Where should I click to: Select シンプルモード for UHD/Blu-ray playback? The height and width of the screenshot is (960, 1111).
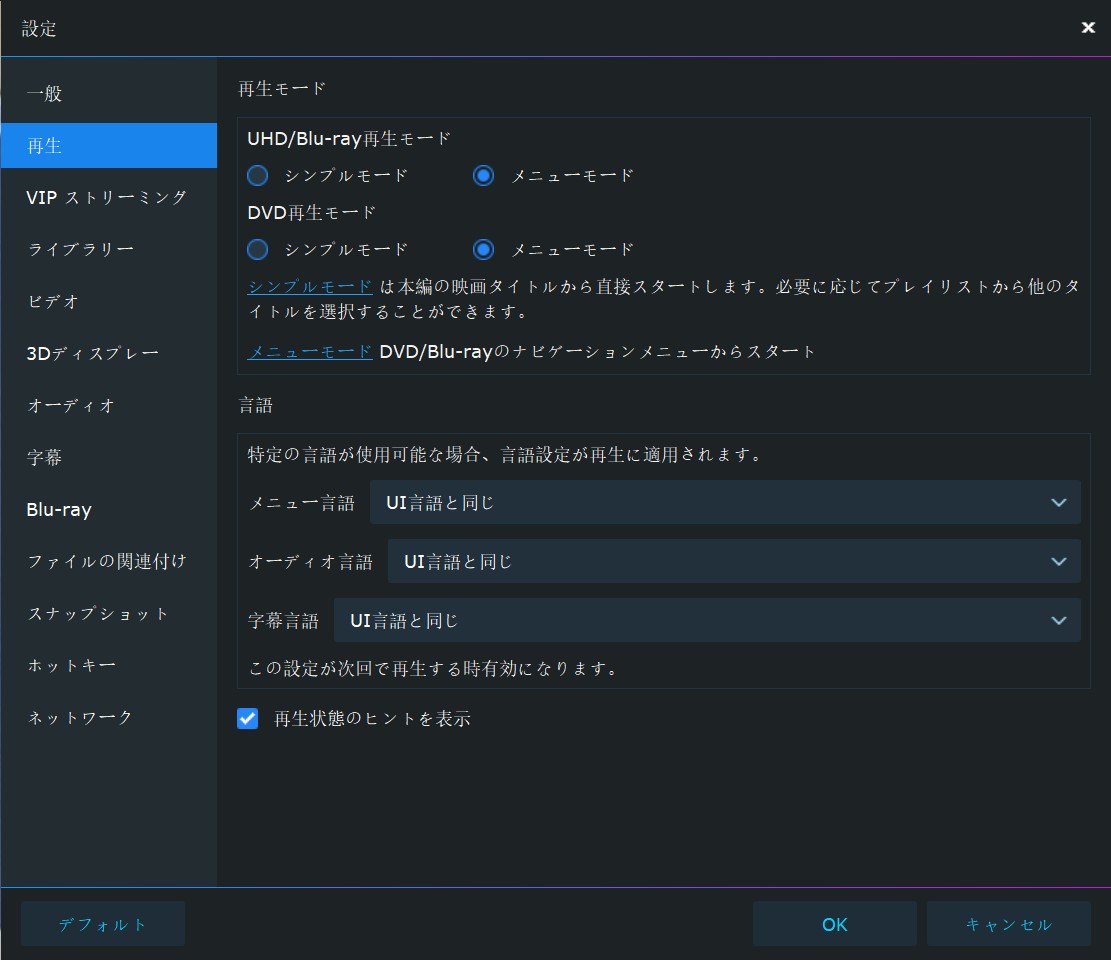tap(258, 176)
